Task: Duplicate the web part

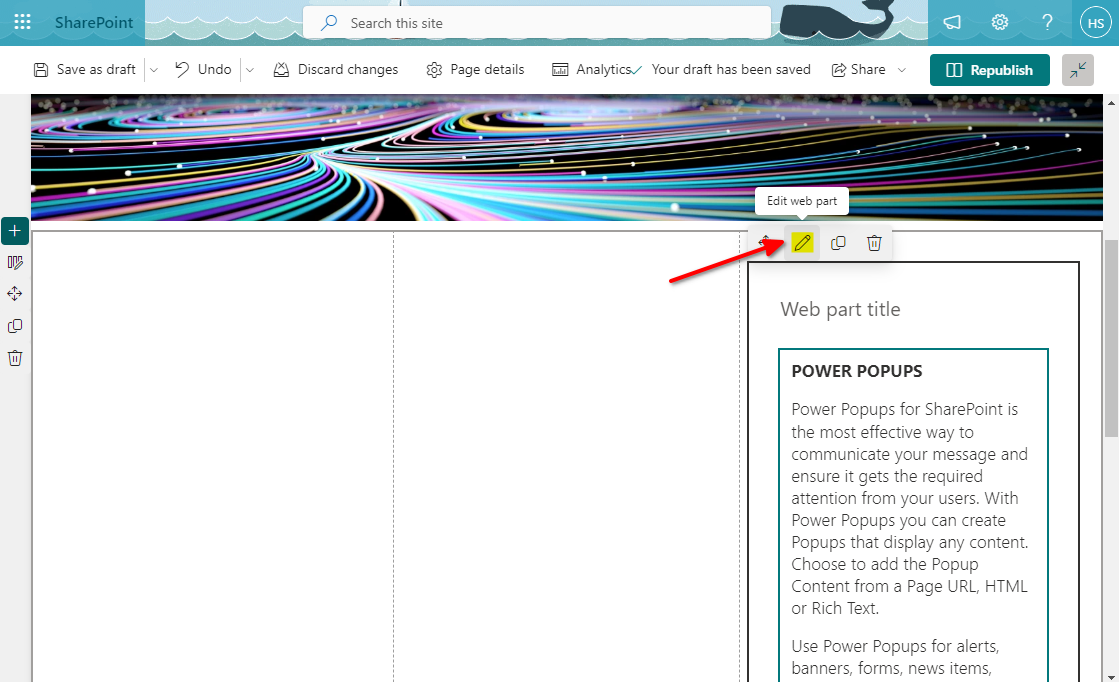Action: 839,243
